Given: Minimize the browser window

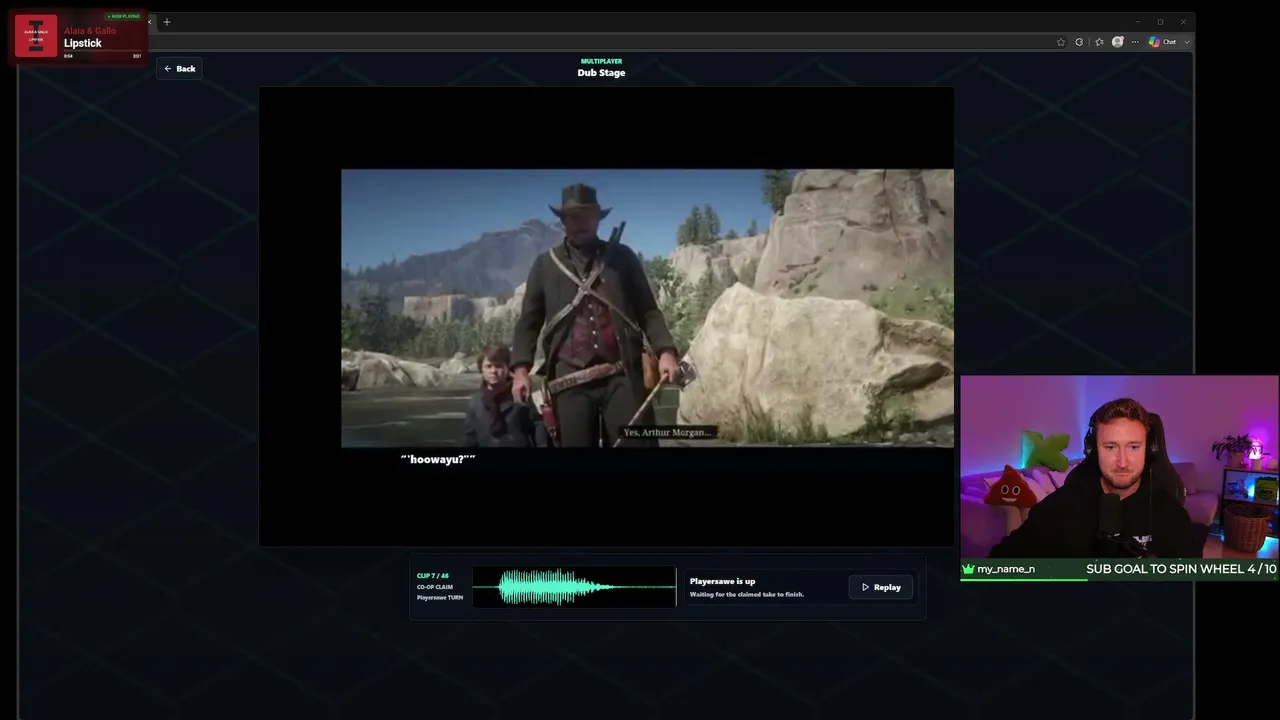Looking at the screenshot, I should pyautogui.click(x=1137, y=22).
